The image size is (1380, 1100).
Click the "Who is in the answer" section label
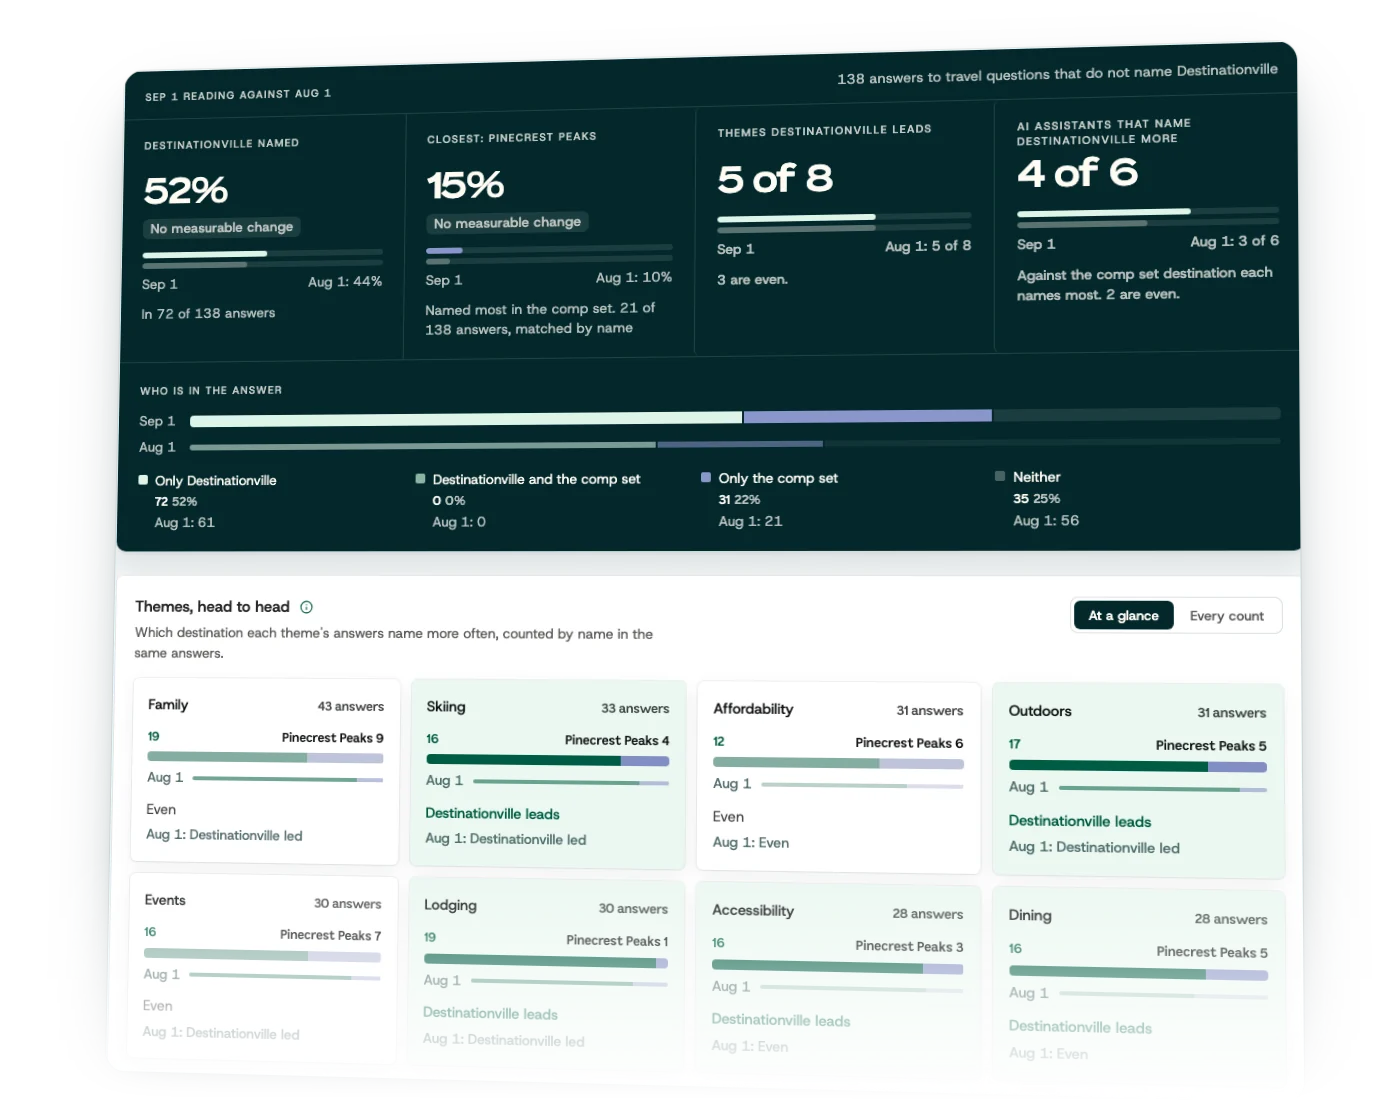(x=211, y=390)
